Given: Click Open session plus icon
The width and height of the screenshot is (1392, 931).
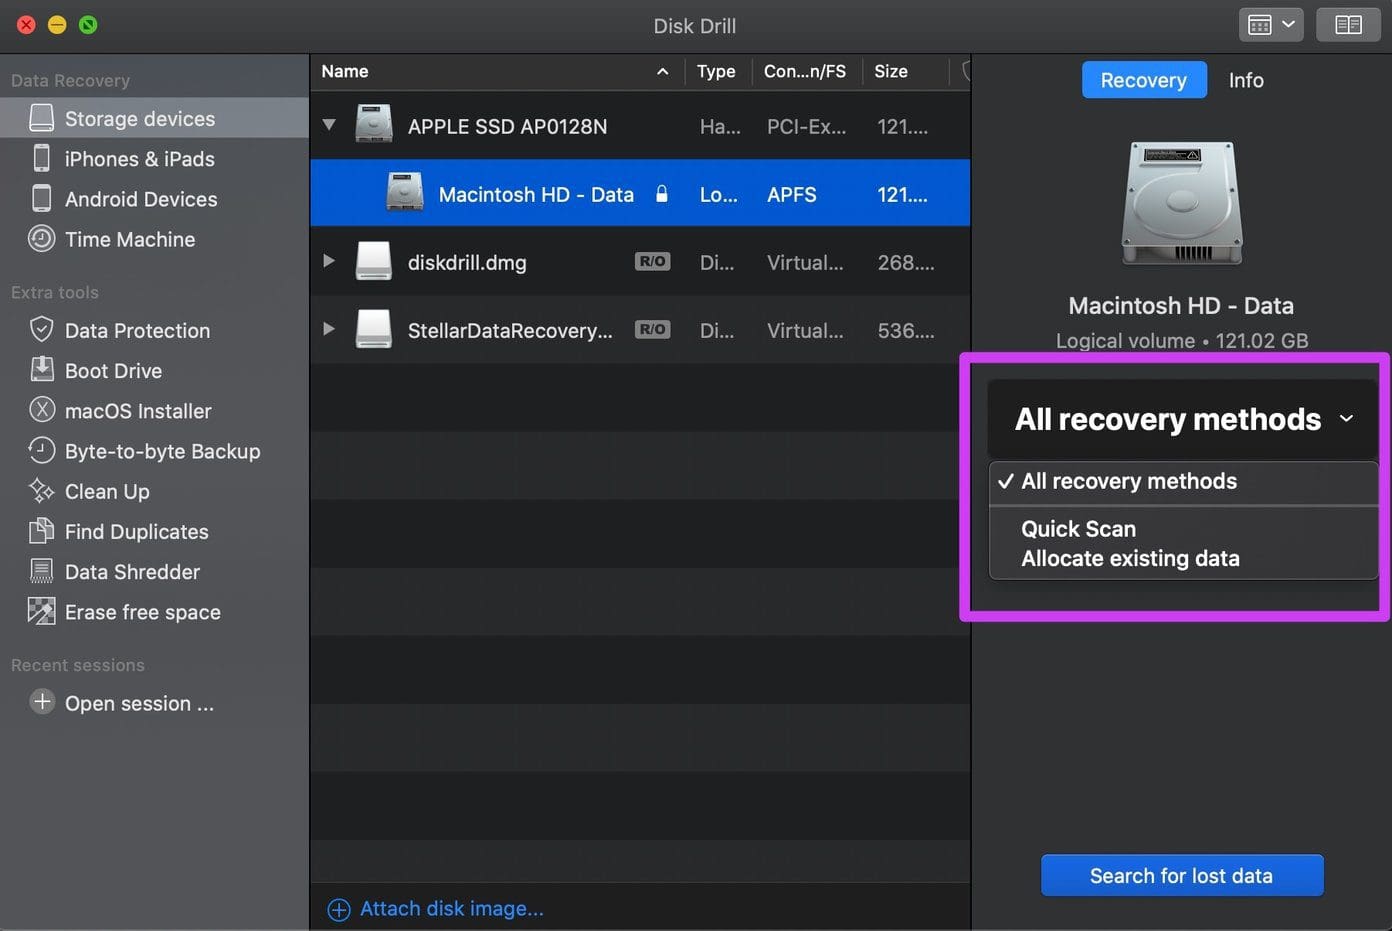Looking at the screenshot, I should point(42,702).
